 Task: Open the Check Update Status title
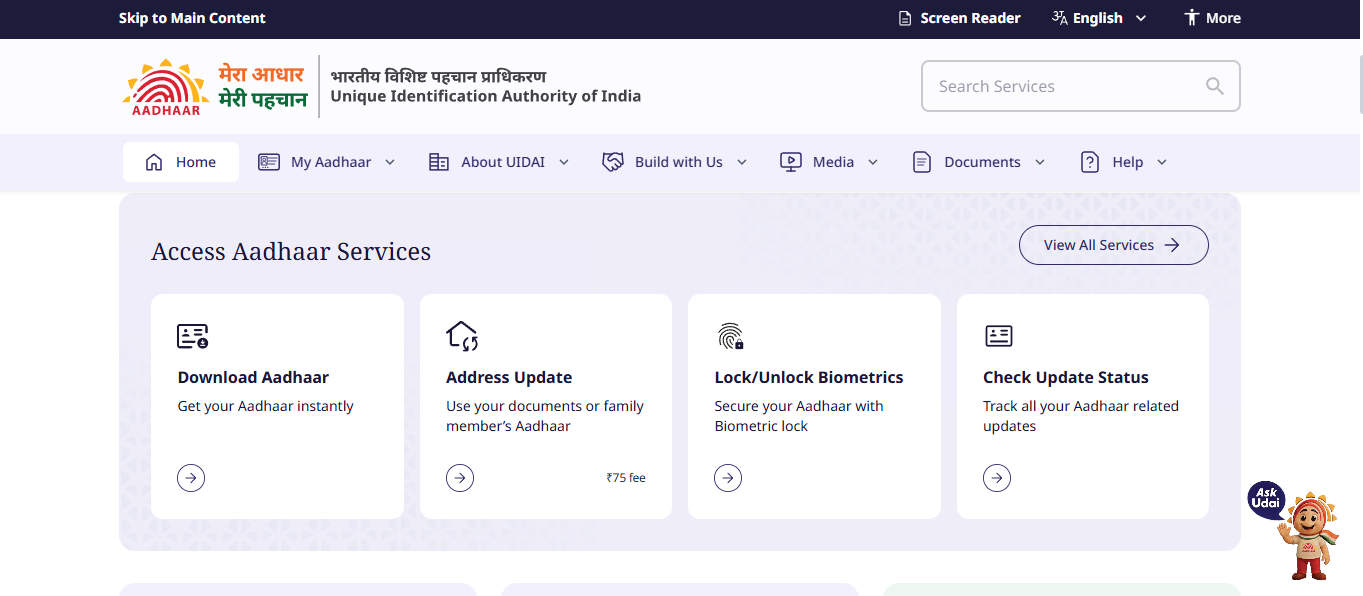tap(1066, 377)
